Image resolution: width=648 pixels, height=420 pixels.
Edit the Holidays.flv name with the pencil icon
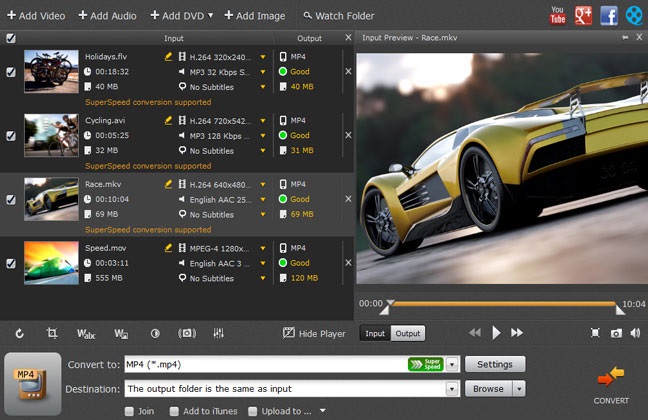[168, 57]
